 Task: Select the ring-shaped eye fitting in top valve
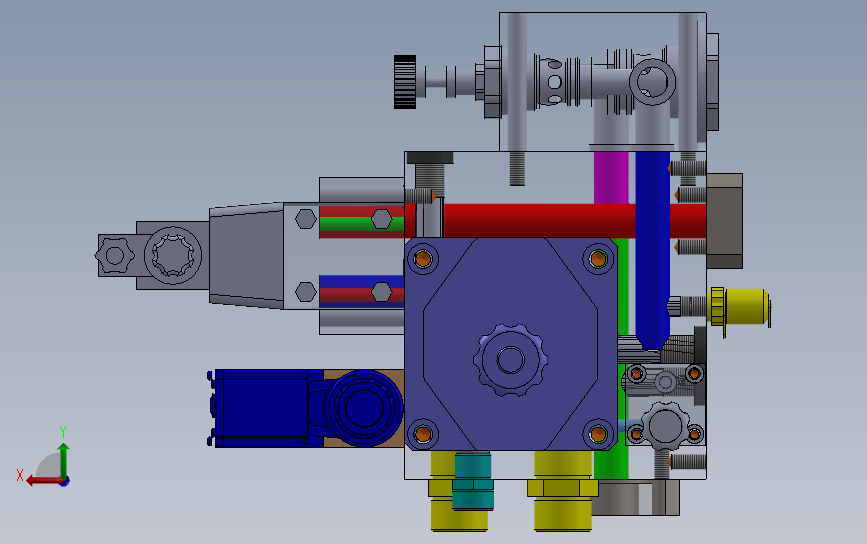coord(652,82)
